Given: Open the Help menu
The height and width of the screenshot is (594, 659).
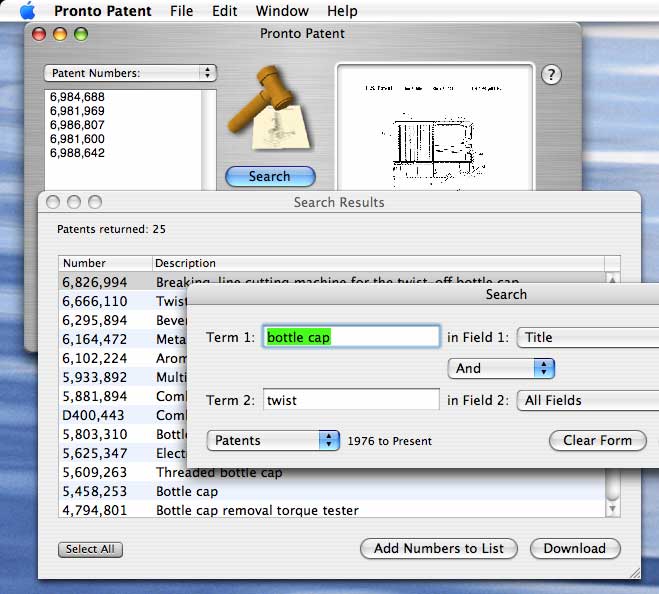Looking at the screenshot, I should click(341, 11).
